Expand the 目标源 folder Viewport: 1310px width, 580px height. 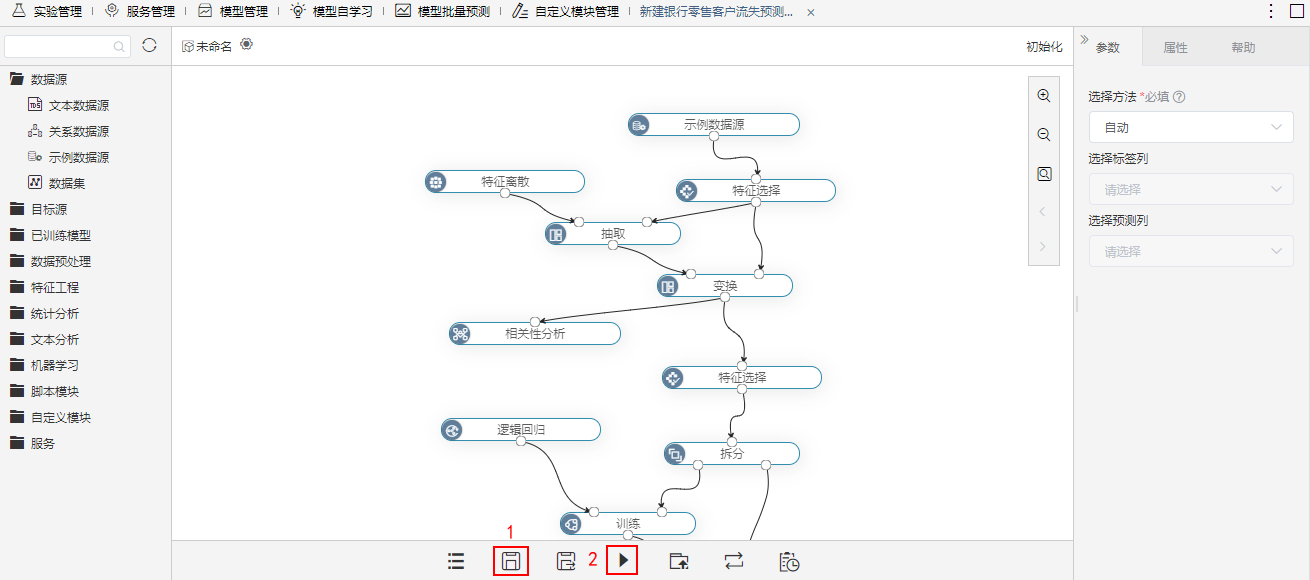click(x=38, y=209)
